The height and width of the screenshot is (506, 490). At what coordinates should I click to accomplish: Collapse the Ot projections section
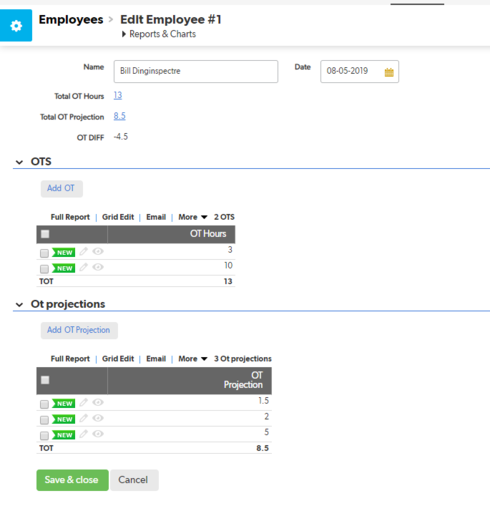(19, 305)
